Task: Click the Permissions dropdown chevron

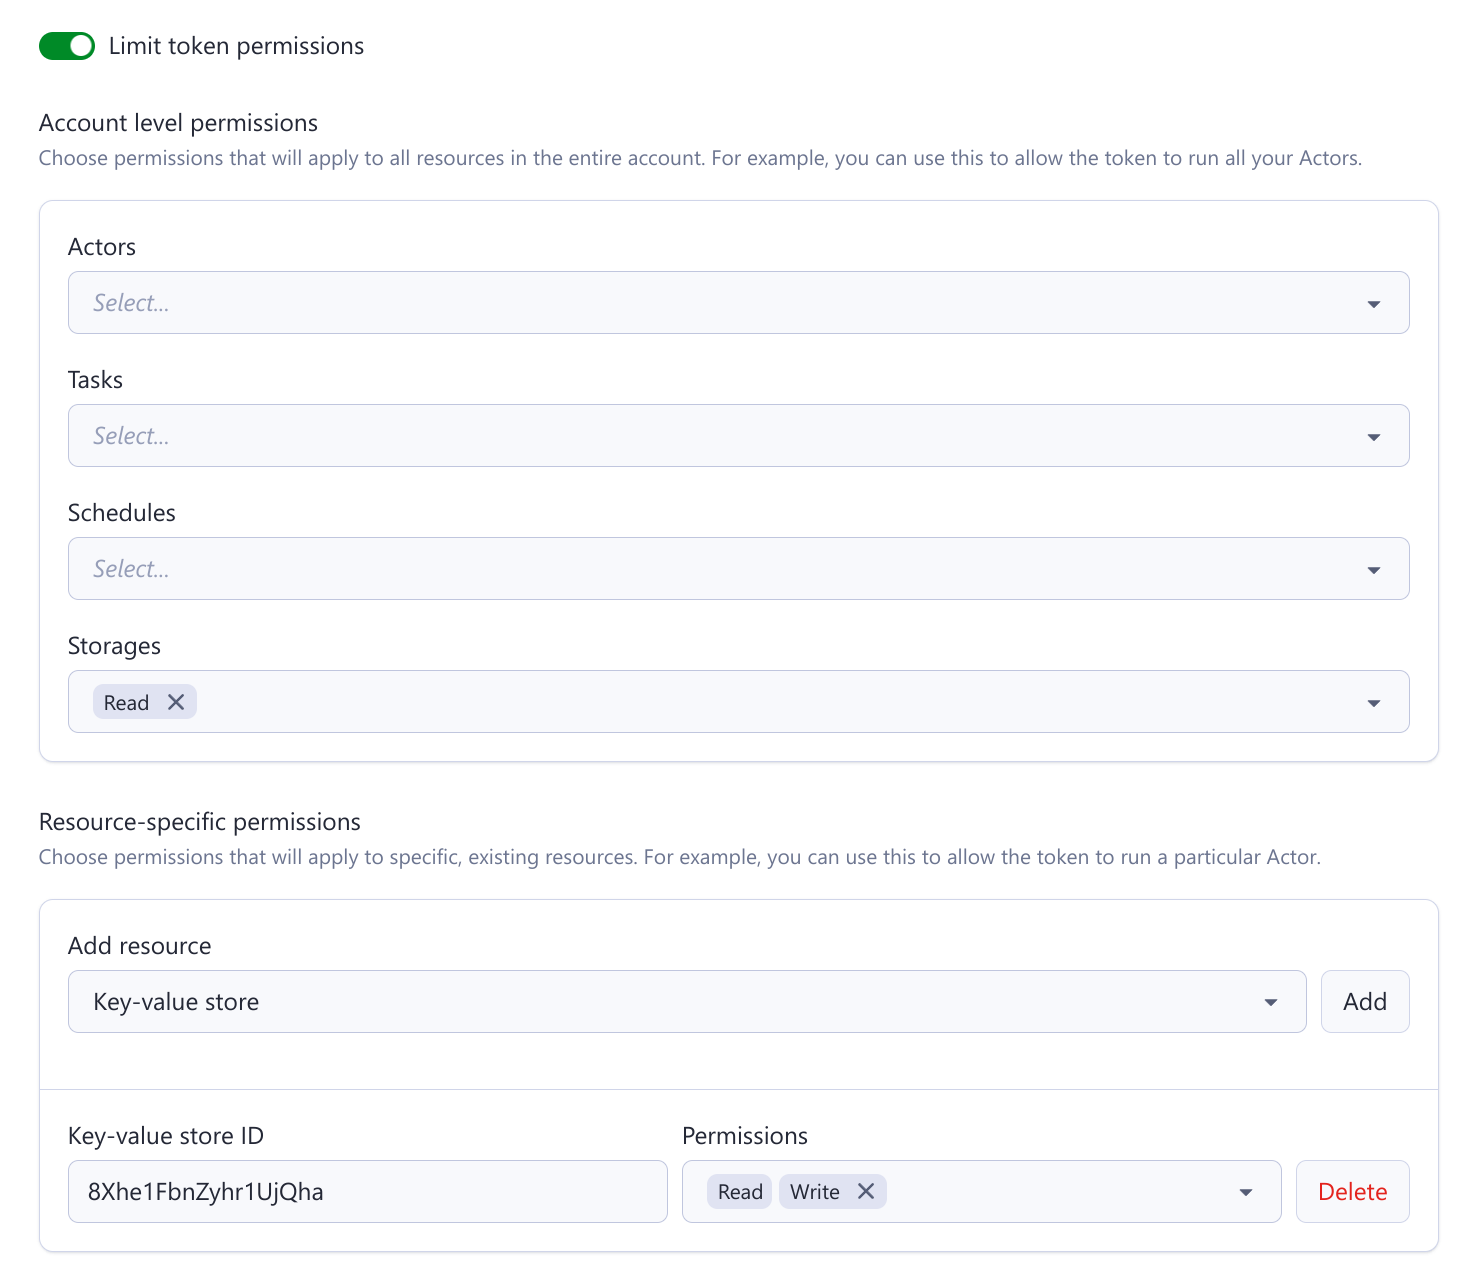Action: (1245, 1191)
